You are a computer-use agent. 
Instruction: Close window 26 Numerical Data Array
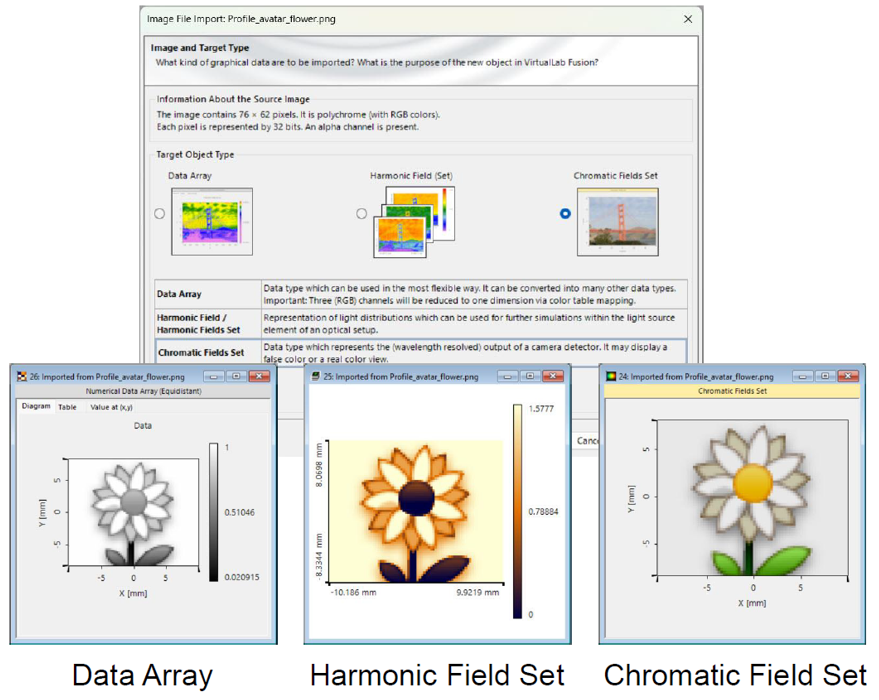click(259, 377)
